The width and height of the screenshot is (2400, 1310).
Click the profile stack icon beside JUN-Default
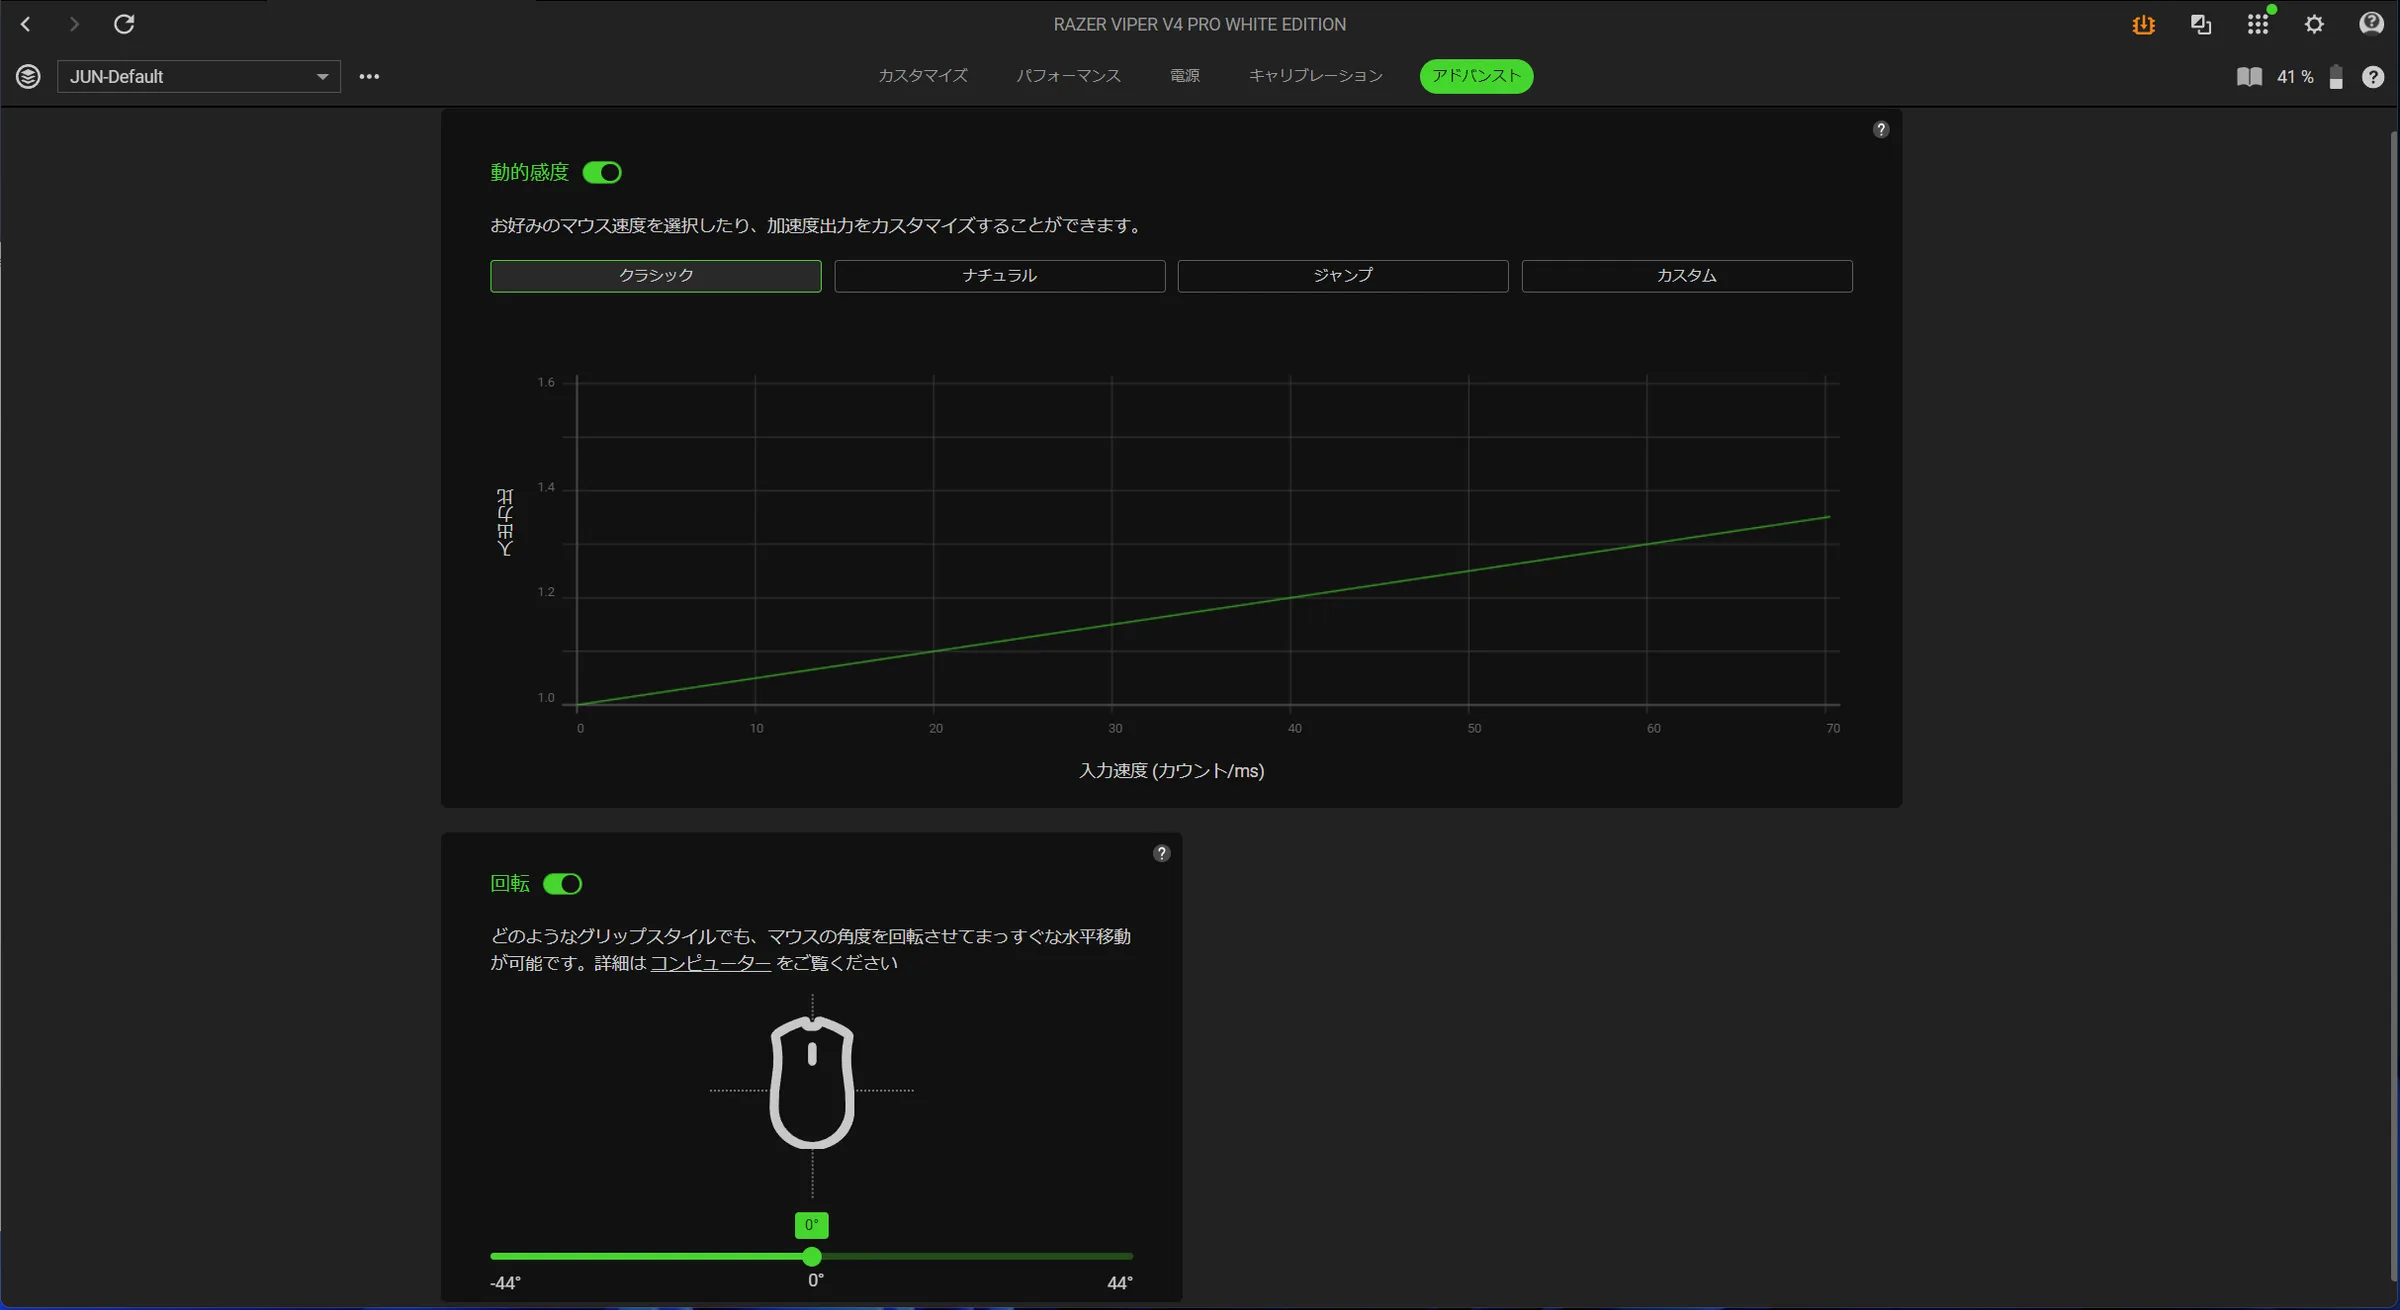pos(28,76)
